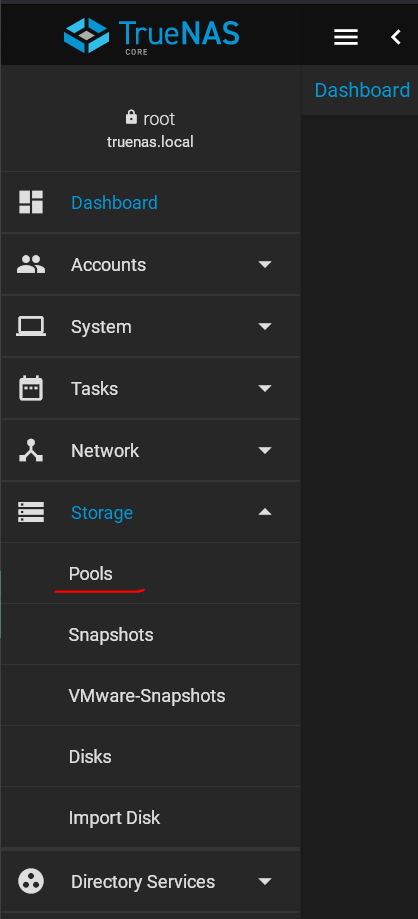Expand the Accounts menu arrow

(265, 264)
